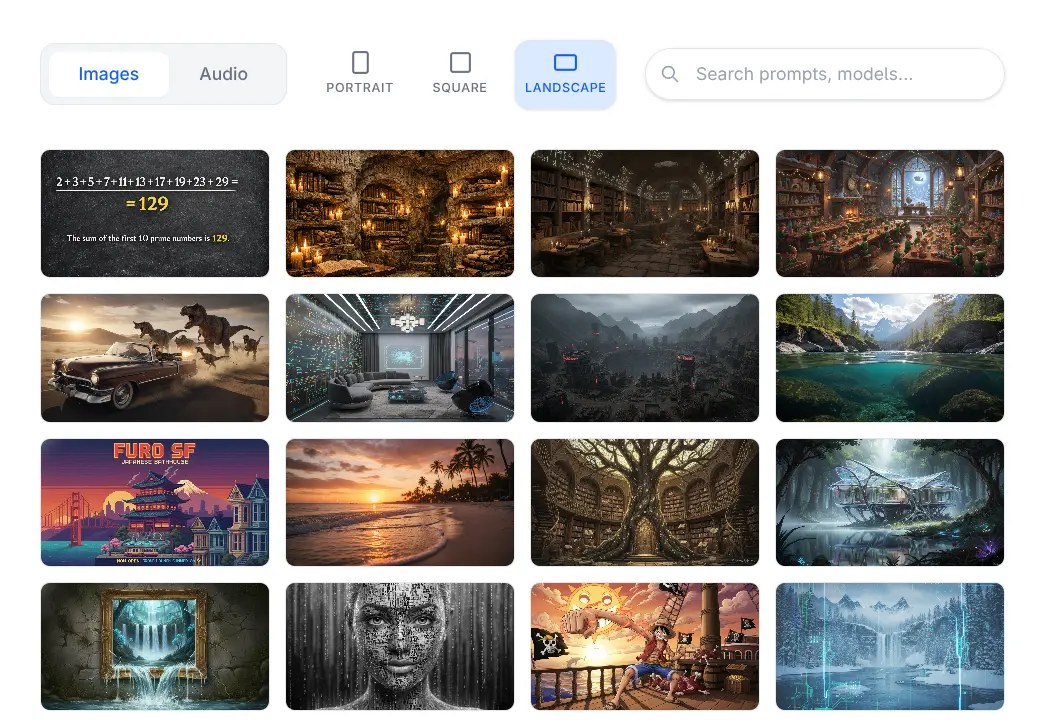
Task: Open the giant tree library image
Action: tap(645, 502)
